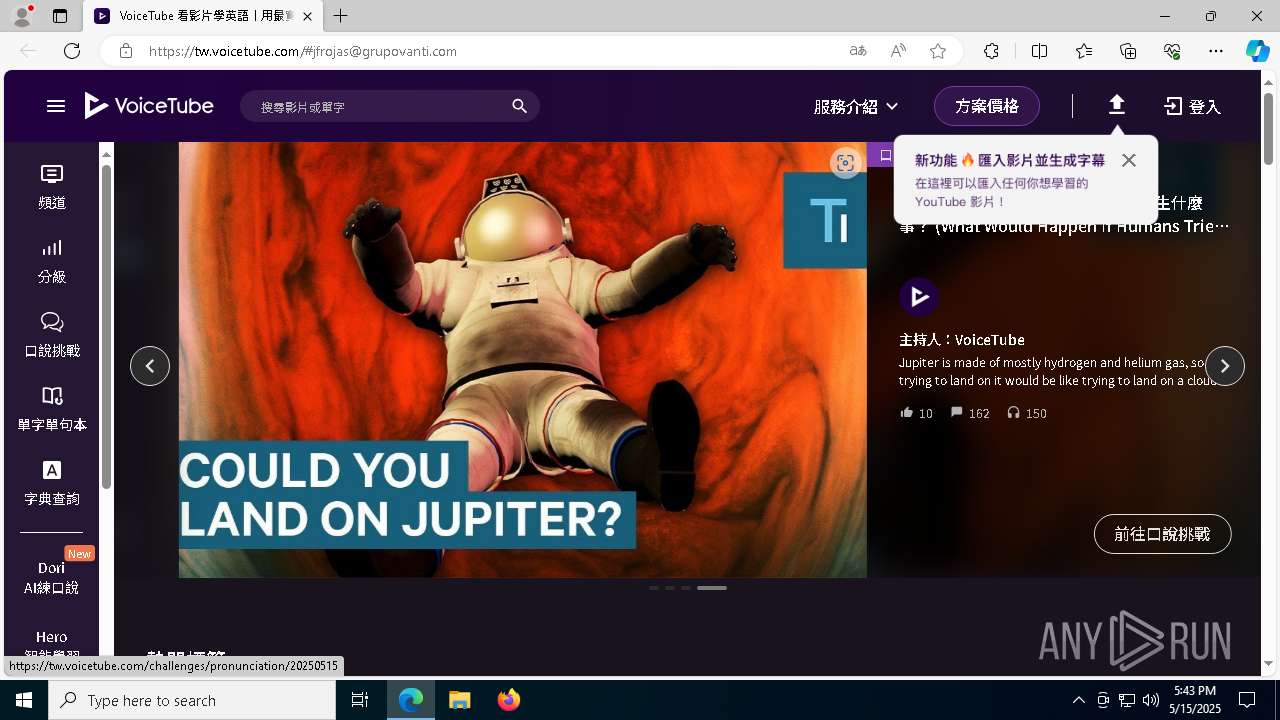Open Copilot in Edge
The height and width of the screenshot is (720, 1280).
[1257, 51]
